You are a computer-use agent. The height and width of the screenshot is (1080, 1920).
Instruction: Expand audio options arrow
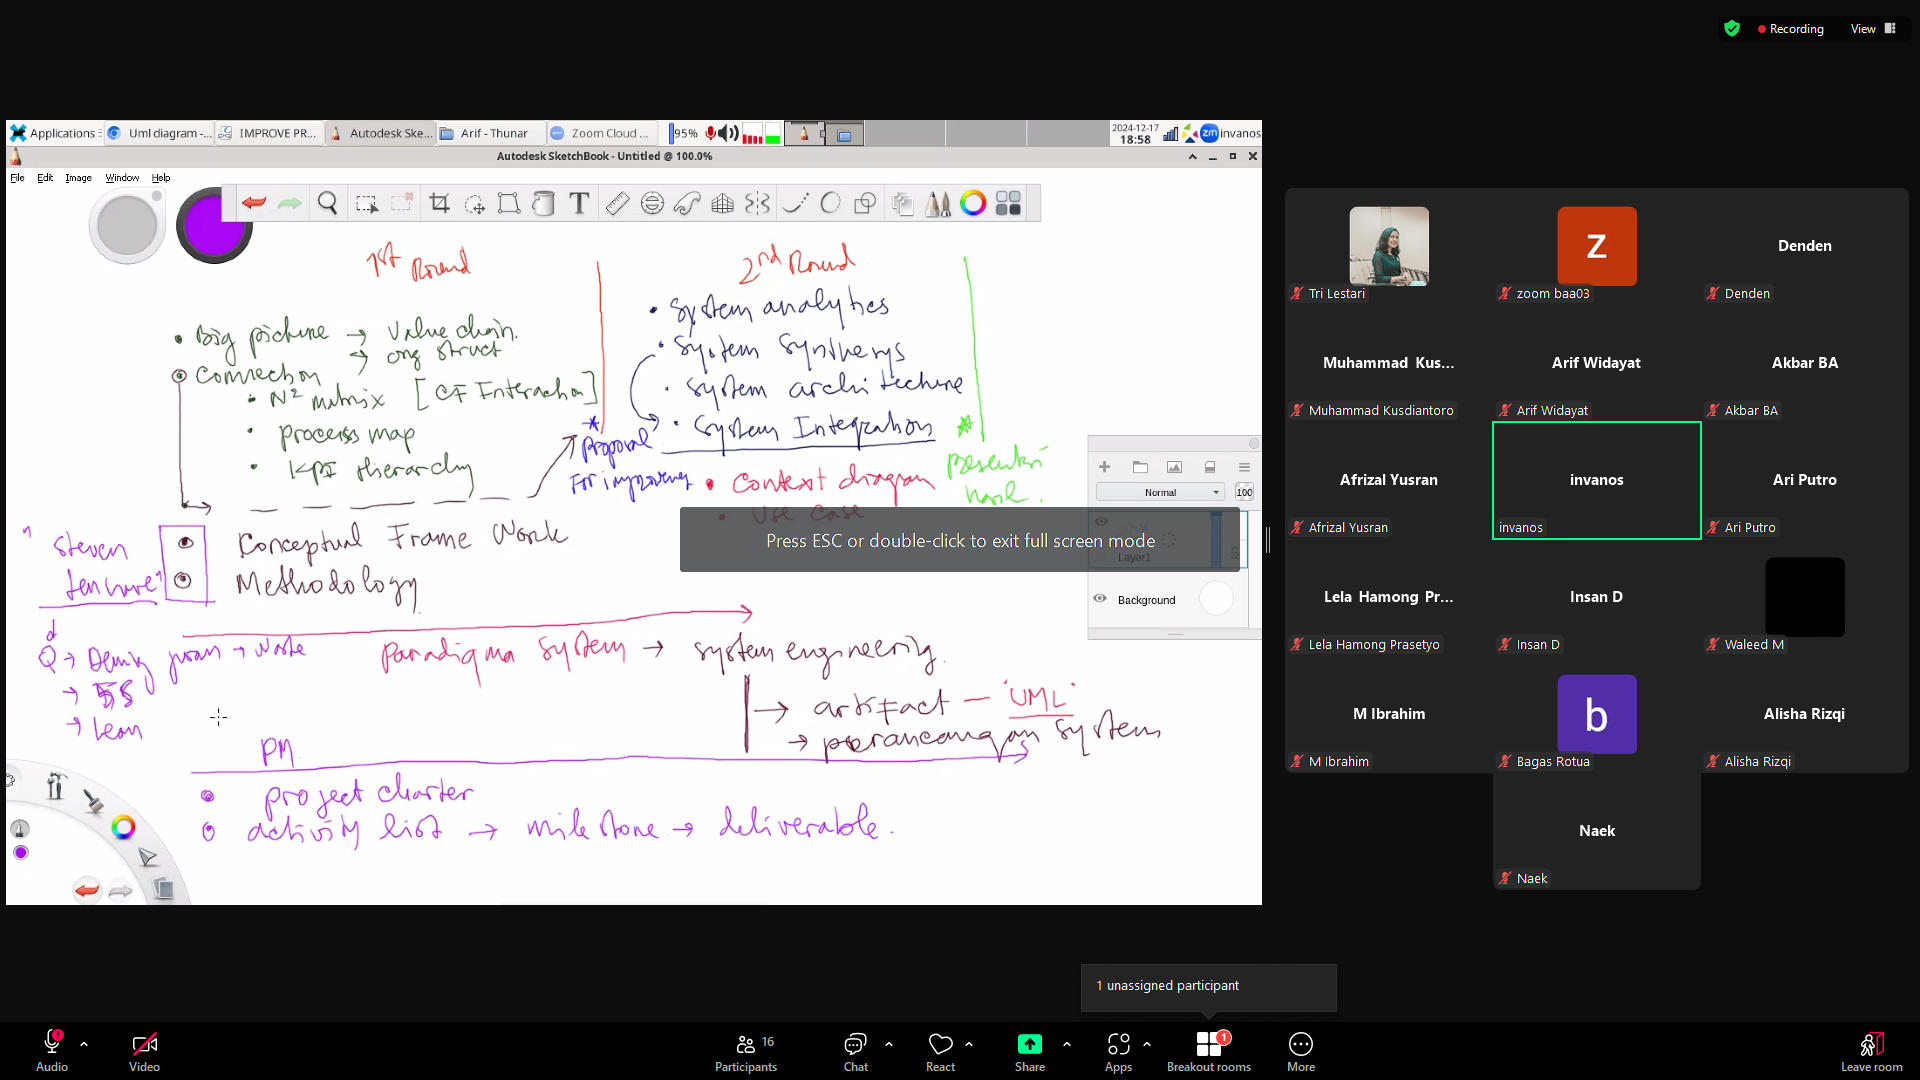84,1044
